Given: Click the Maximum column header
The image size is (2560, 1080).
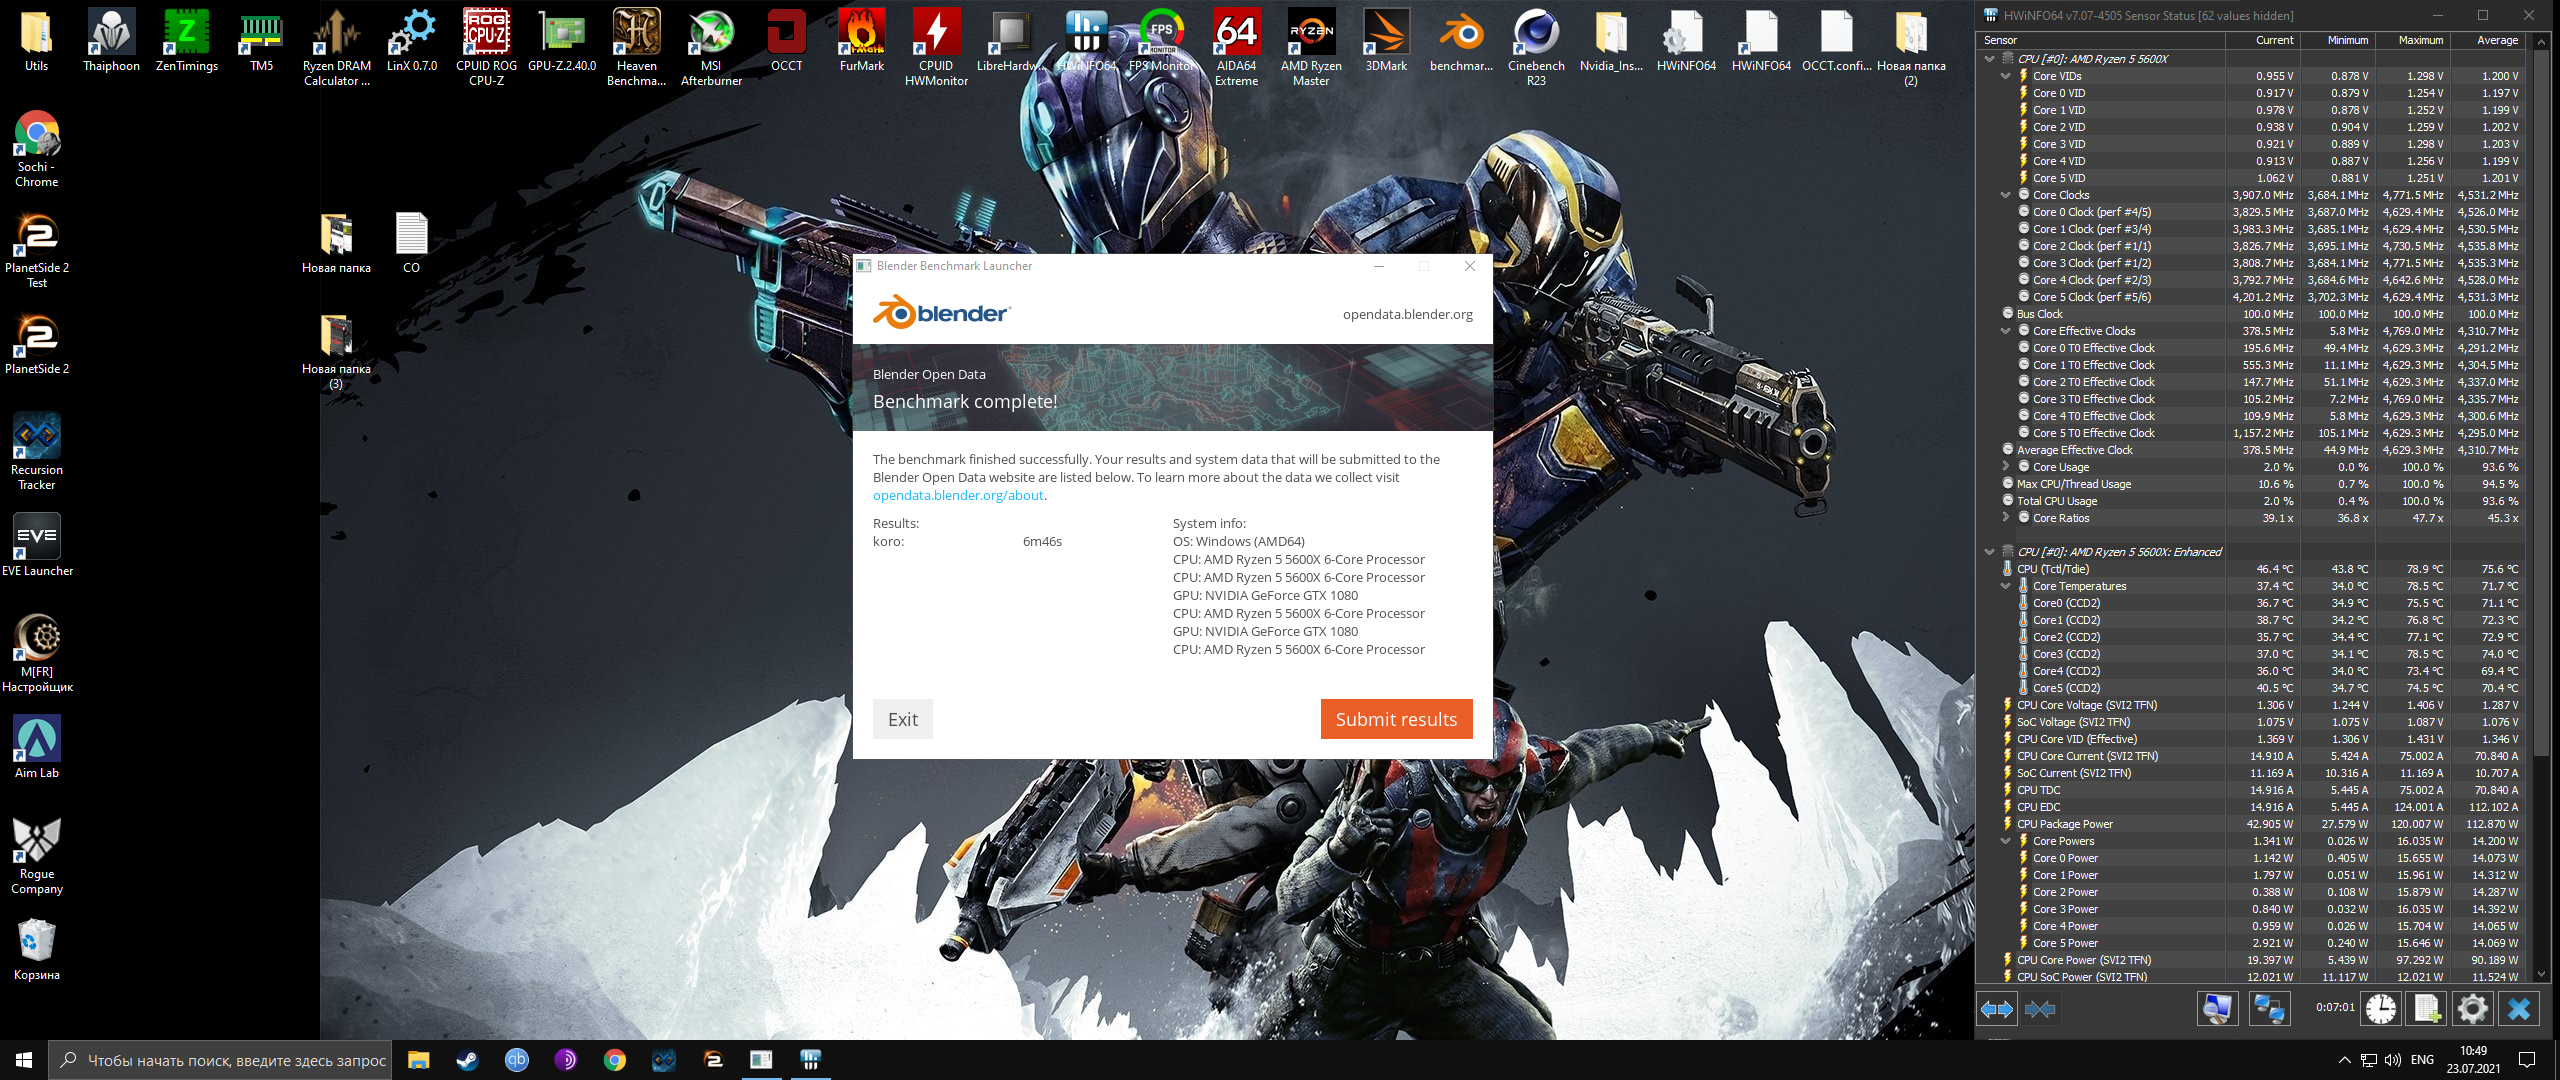Looking at the screenshot, I should click(2420, 40).
